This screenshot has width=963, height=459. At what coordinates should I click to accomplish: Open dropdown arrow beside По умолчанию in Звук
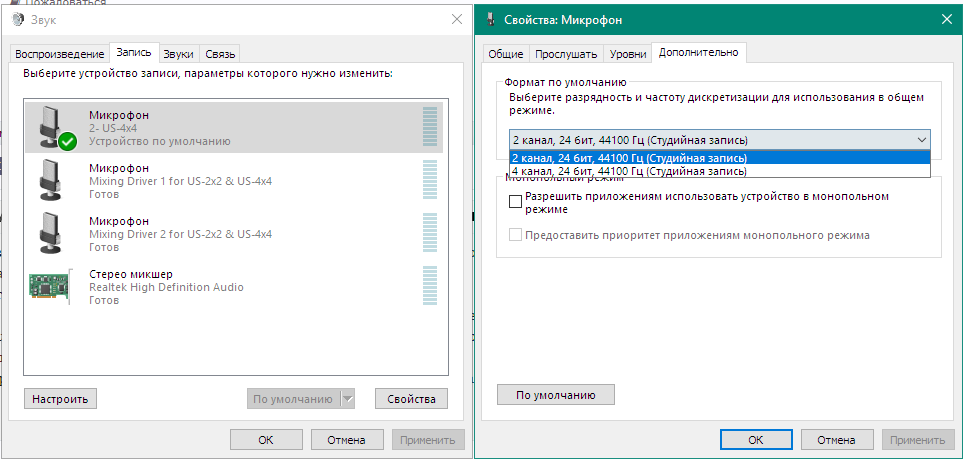348,399
